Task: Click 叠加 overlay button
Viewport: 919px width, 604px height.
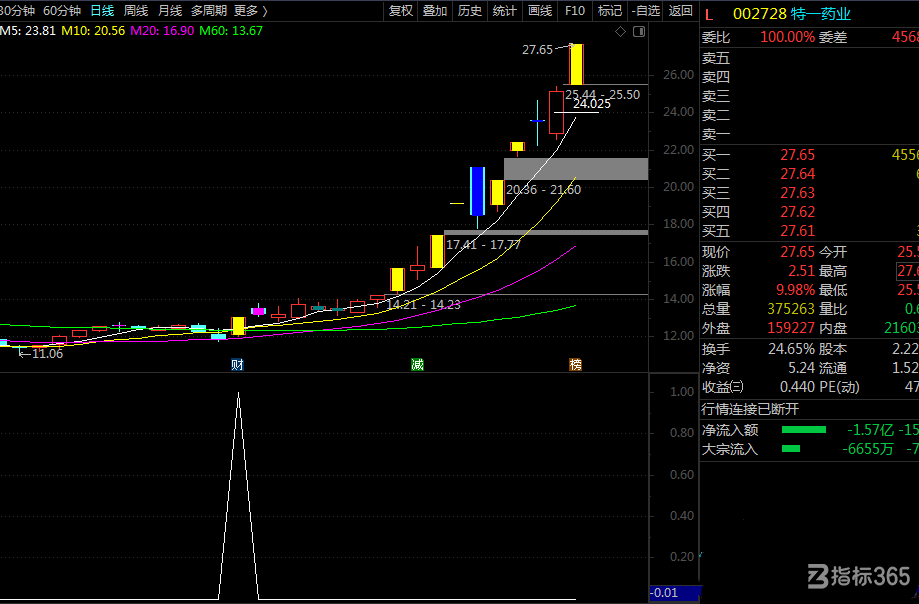Action: point(435,11)
